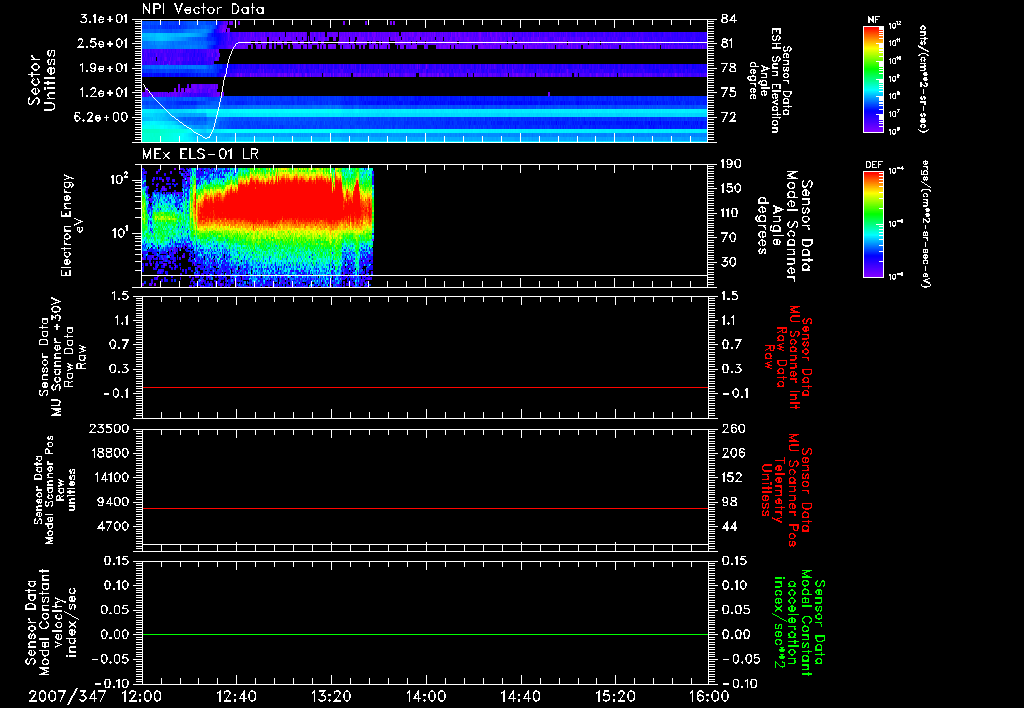
Task: Click the '23500' scanner position tick
Action: pos(109,428)
